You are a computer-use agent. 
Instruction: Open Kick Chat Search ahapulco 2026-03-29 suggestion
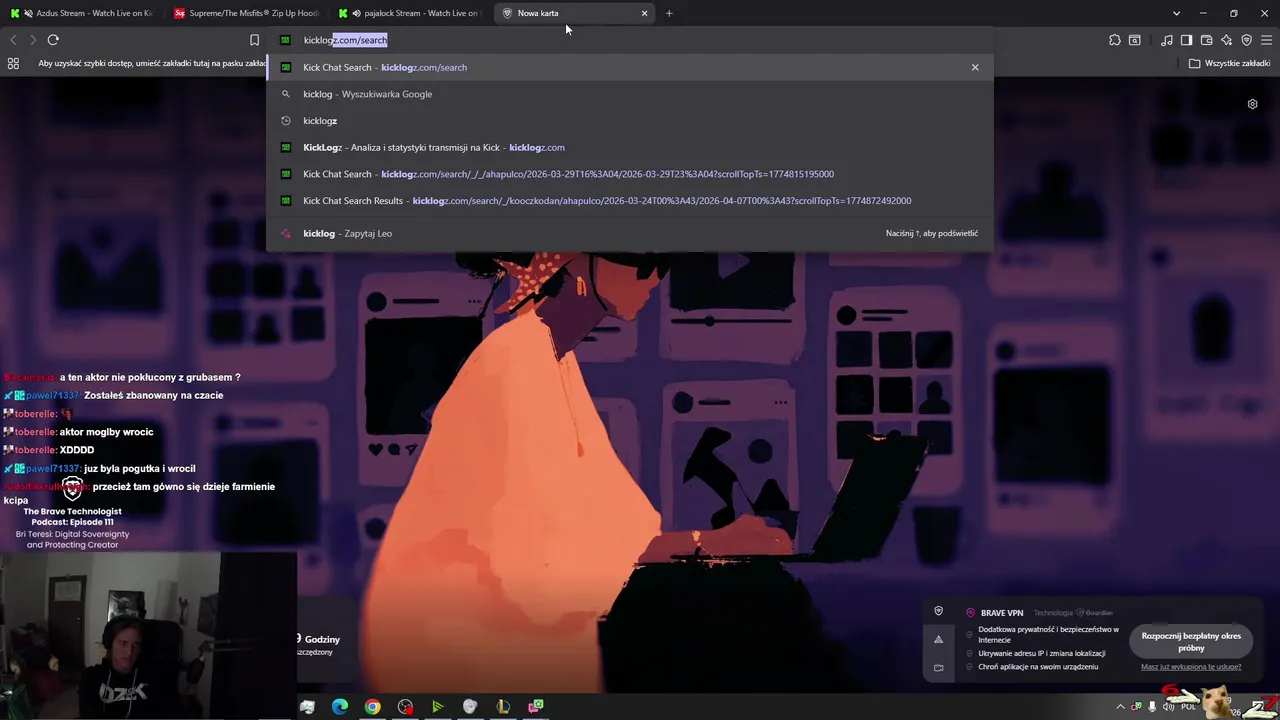pos(630,174)
